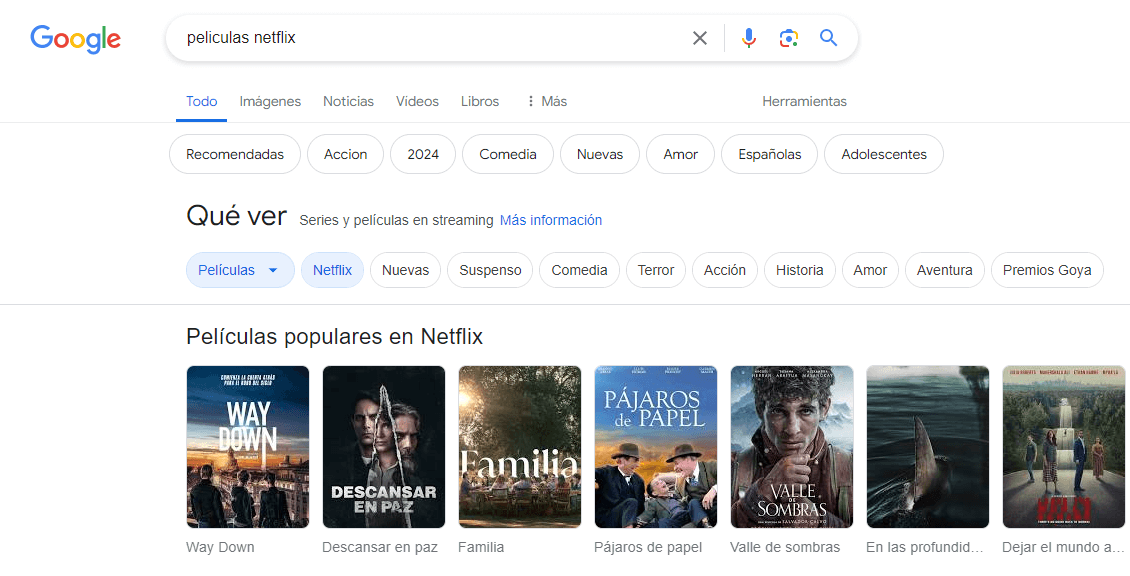Open the Pájaros de papel poster
This screenshot has height=576, width=1130.
[656, 447]
